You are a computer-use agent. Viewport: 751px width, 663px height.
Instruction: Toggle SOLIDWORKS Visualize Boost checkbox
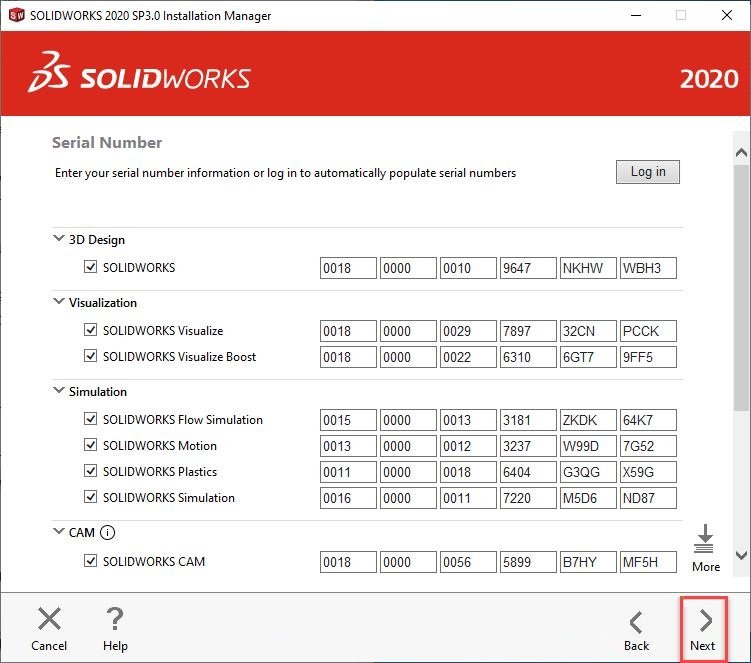[x=91, y=355]
